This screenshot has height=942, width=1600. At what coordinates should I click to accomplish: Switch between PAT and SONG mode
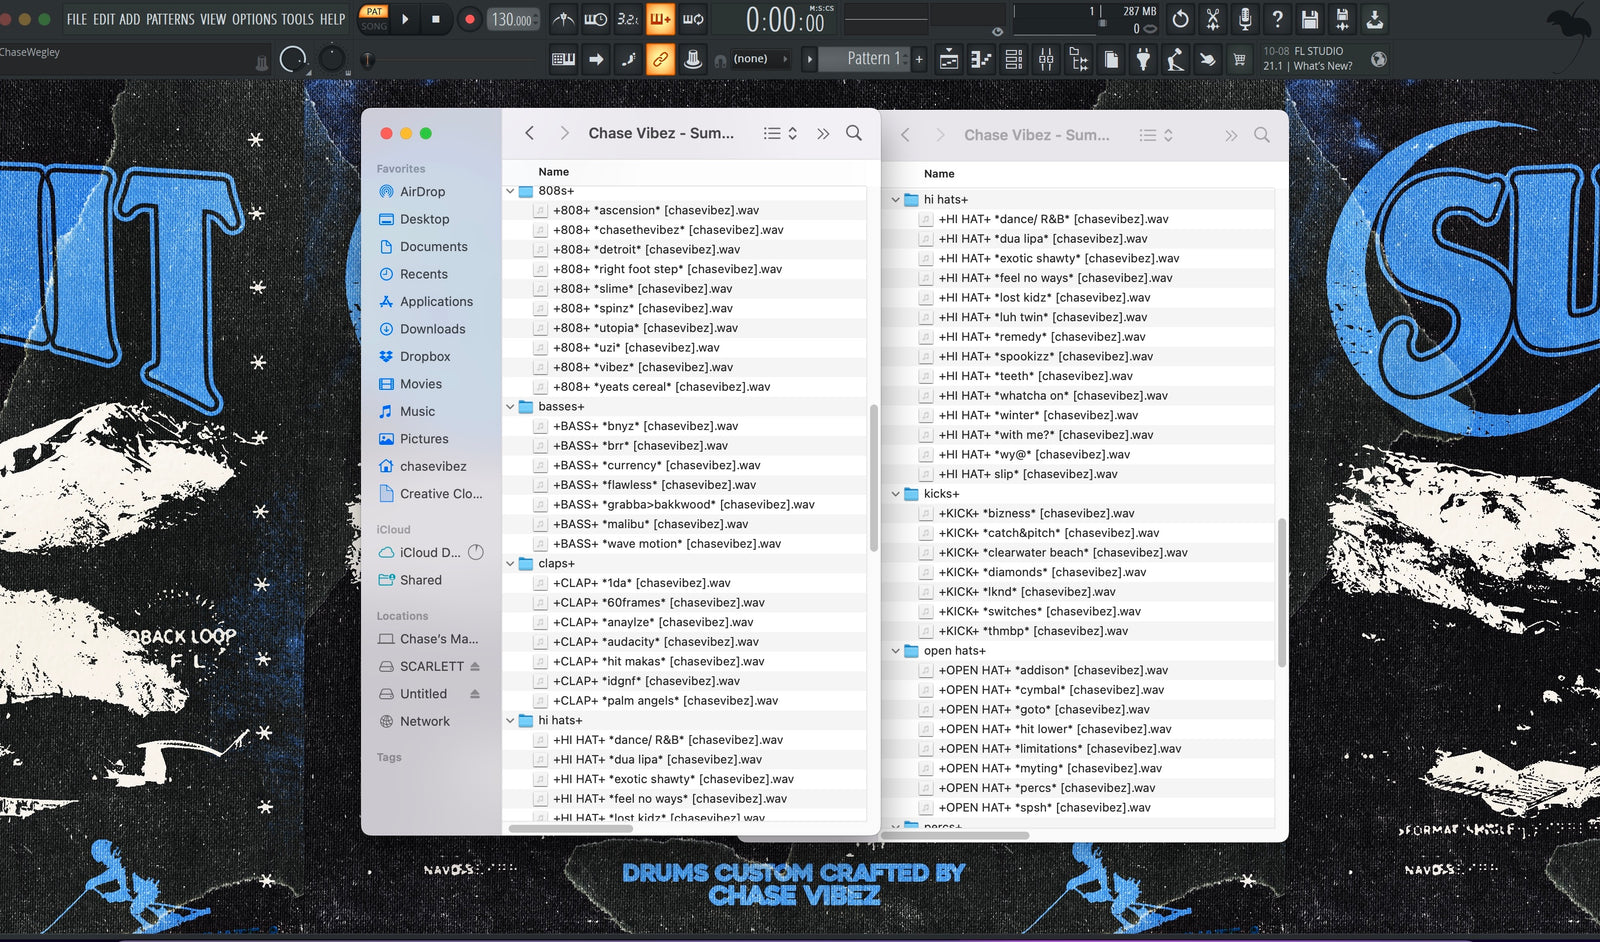pyautogui.click(x=374, y=19)
